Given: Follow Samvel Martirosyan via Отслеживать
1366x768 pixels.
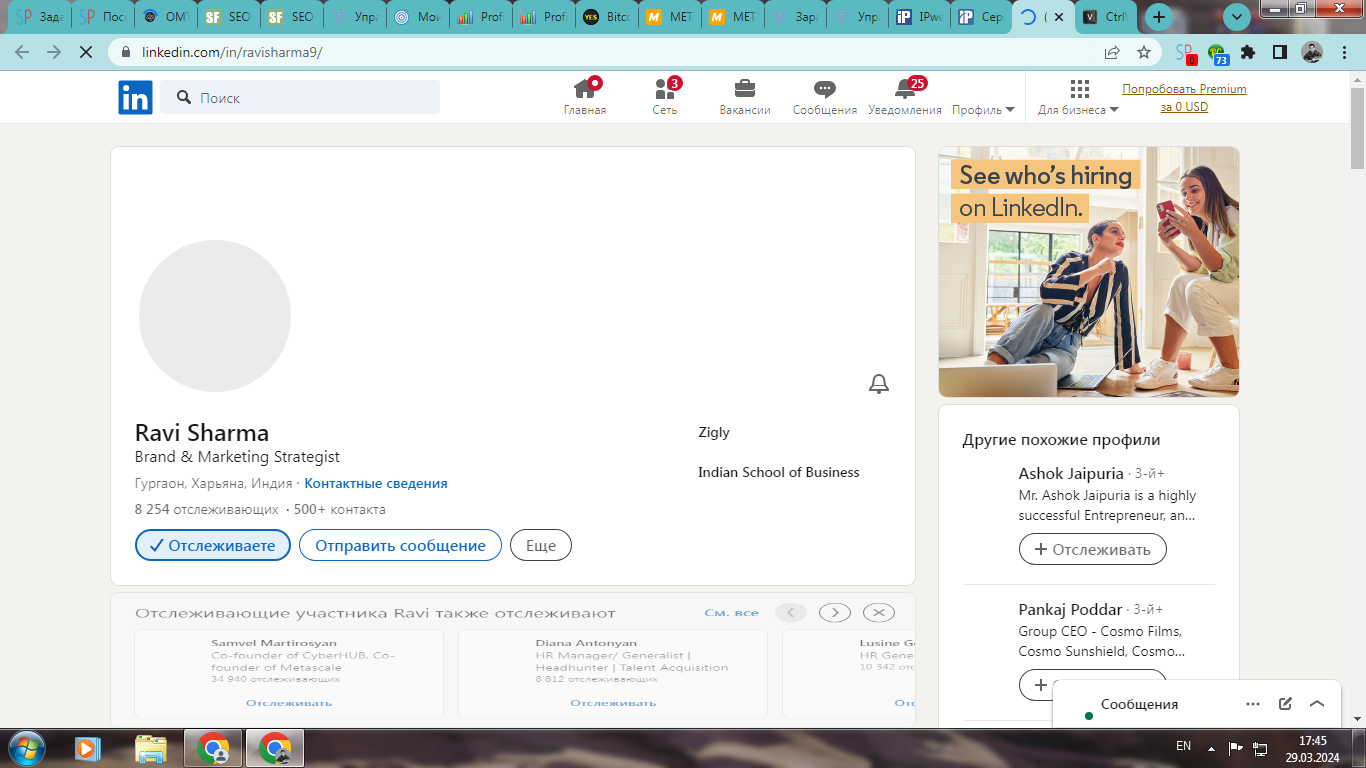Looking at the screenshot, I should pos(288,703).
